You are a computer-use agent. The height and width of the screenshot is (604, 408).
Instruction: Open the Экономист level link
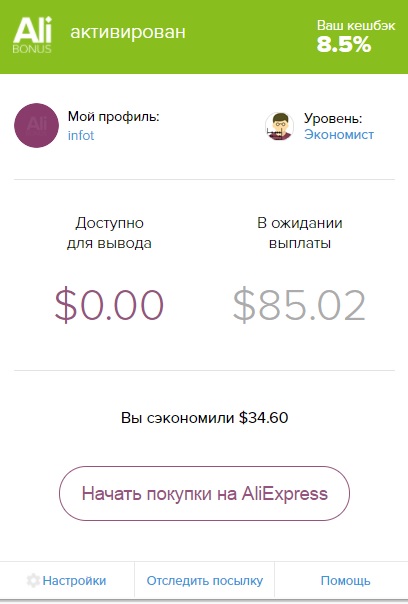pyautogui.click(x=339, y=134)
